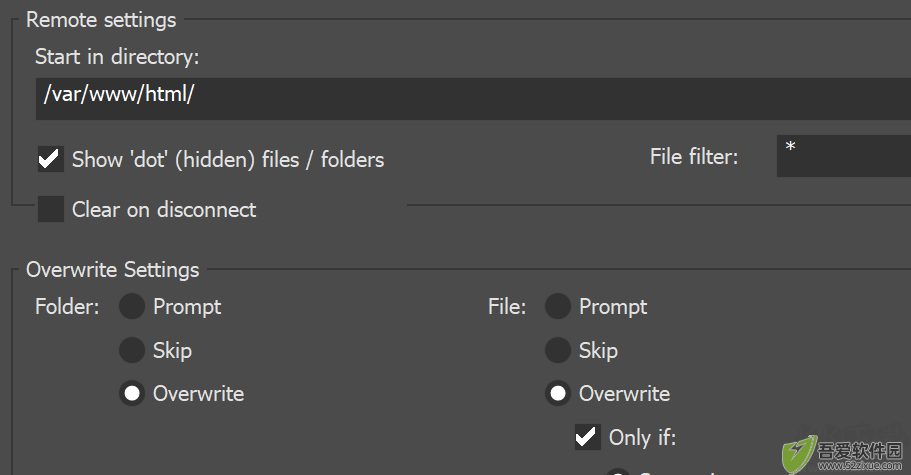Screen dimensions: 911x475
Task: Click the Remote settings group title
Action: point(101,20)
